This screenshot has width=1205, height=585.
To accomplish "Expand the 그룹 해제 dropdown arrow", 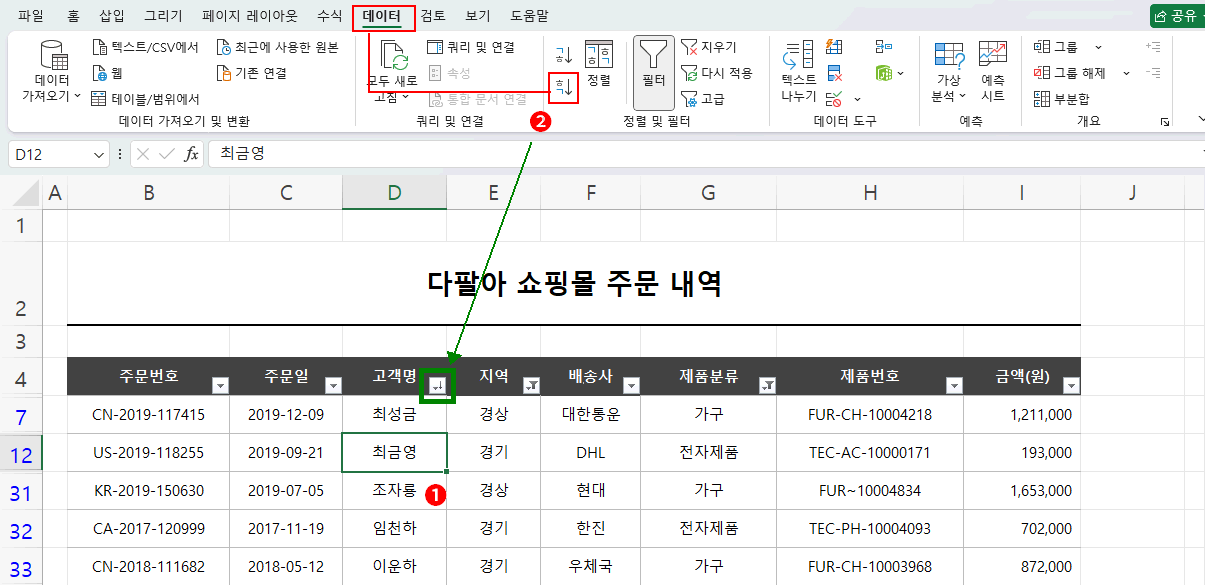I will [x=1126, y=73].
